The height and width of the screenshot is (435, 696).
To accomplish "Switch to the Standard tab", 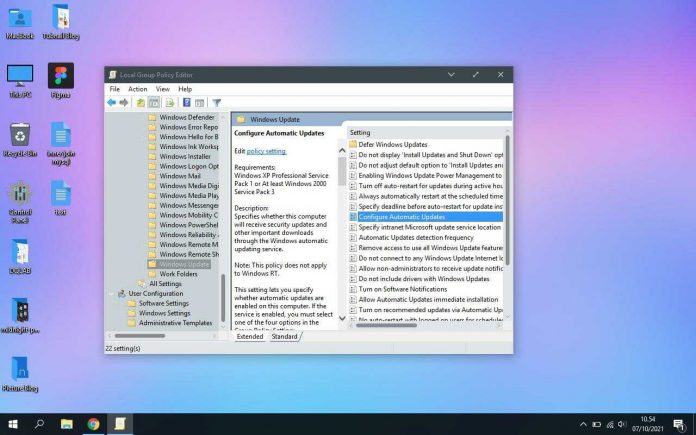I will click(285, 336).
